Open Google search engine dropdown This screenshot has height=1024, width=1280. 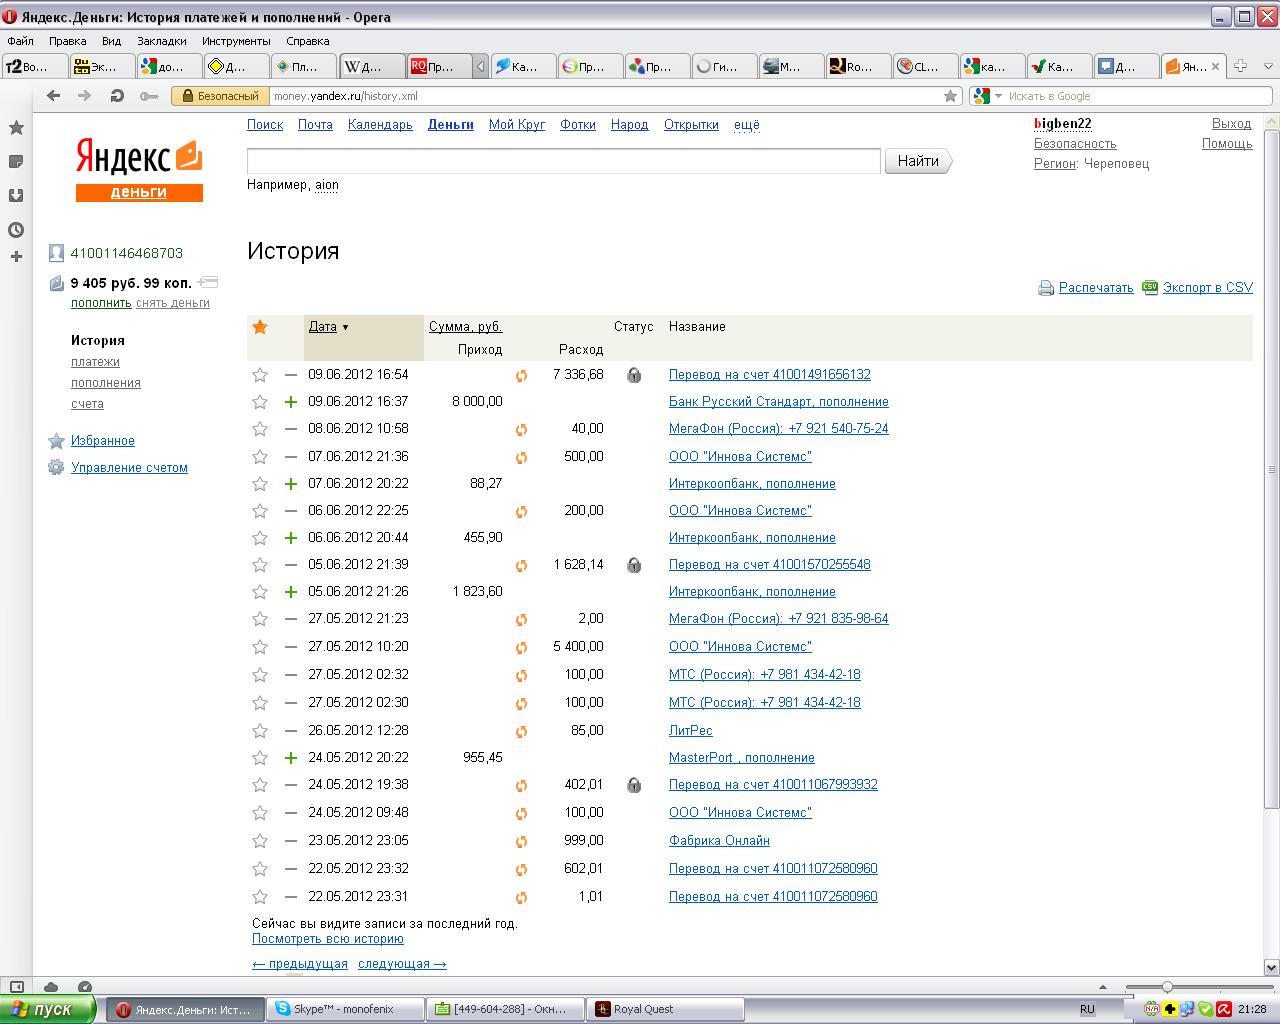pyautogui.click(x=988, y=96)
